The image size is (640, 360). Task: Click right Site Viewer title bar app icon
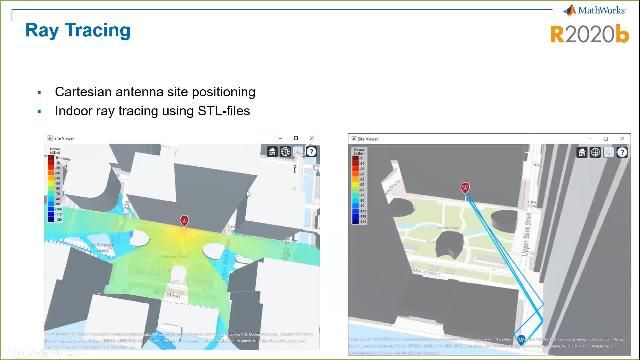(x=353, y=139)
